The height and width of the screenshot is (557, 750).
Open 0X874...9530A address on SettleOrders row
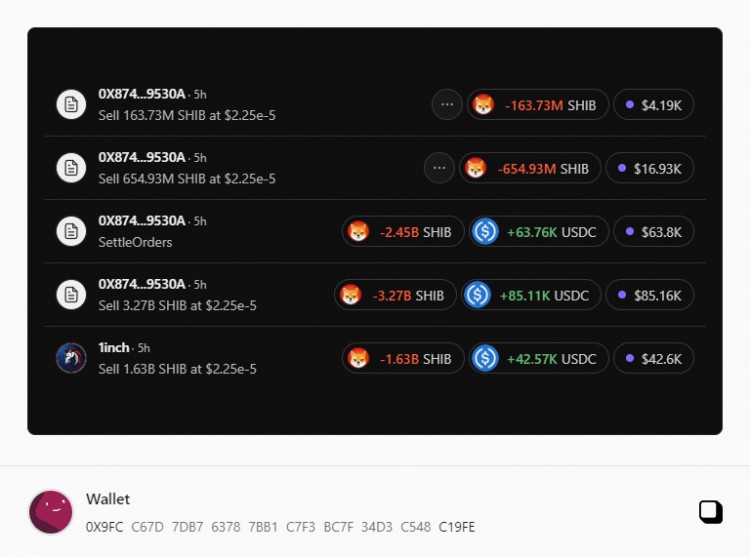point(142,221)
